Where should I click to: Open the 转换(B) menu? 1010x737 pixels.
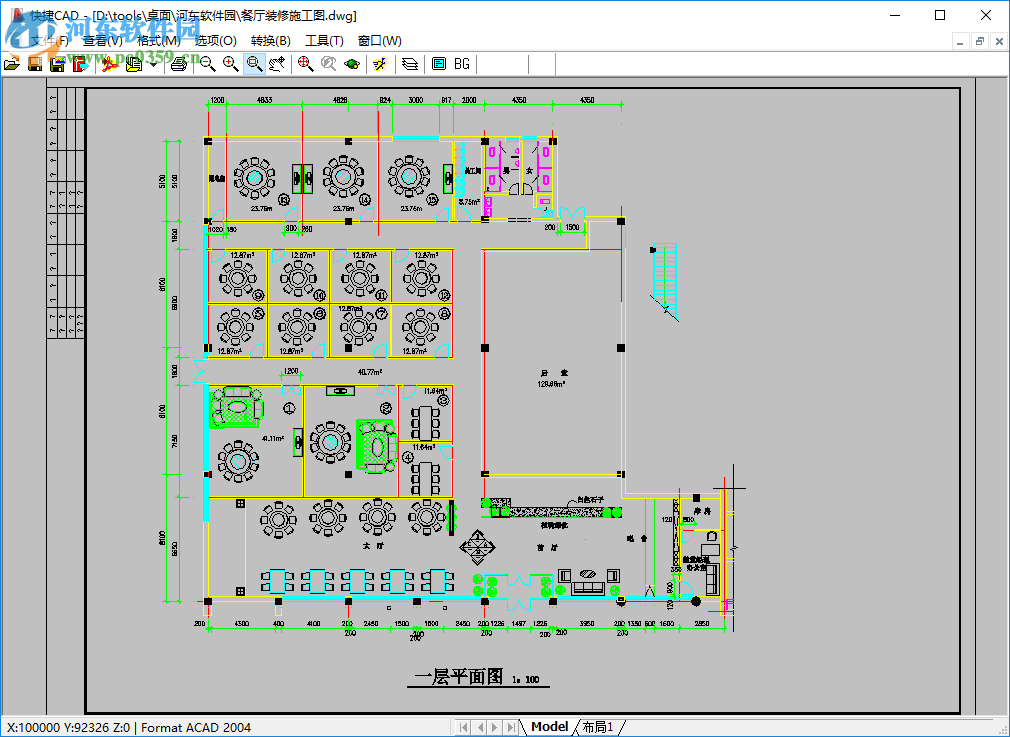pos(270,41)
